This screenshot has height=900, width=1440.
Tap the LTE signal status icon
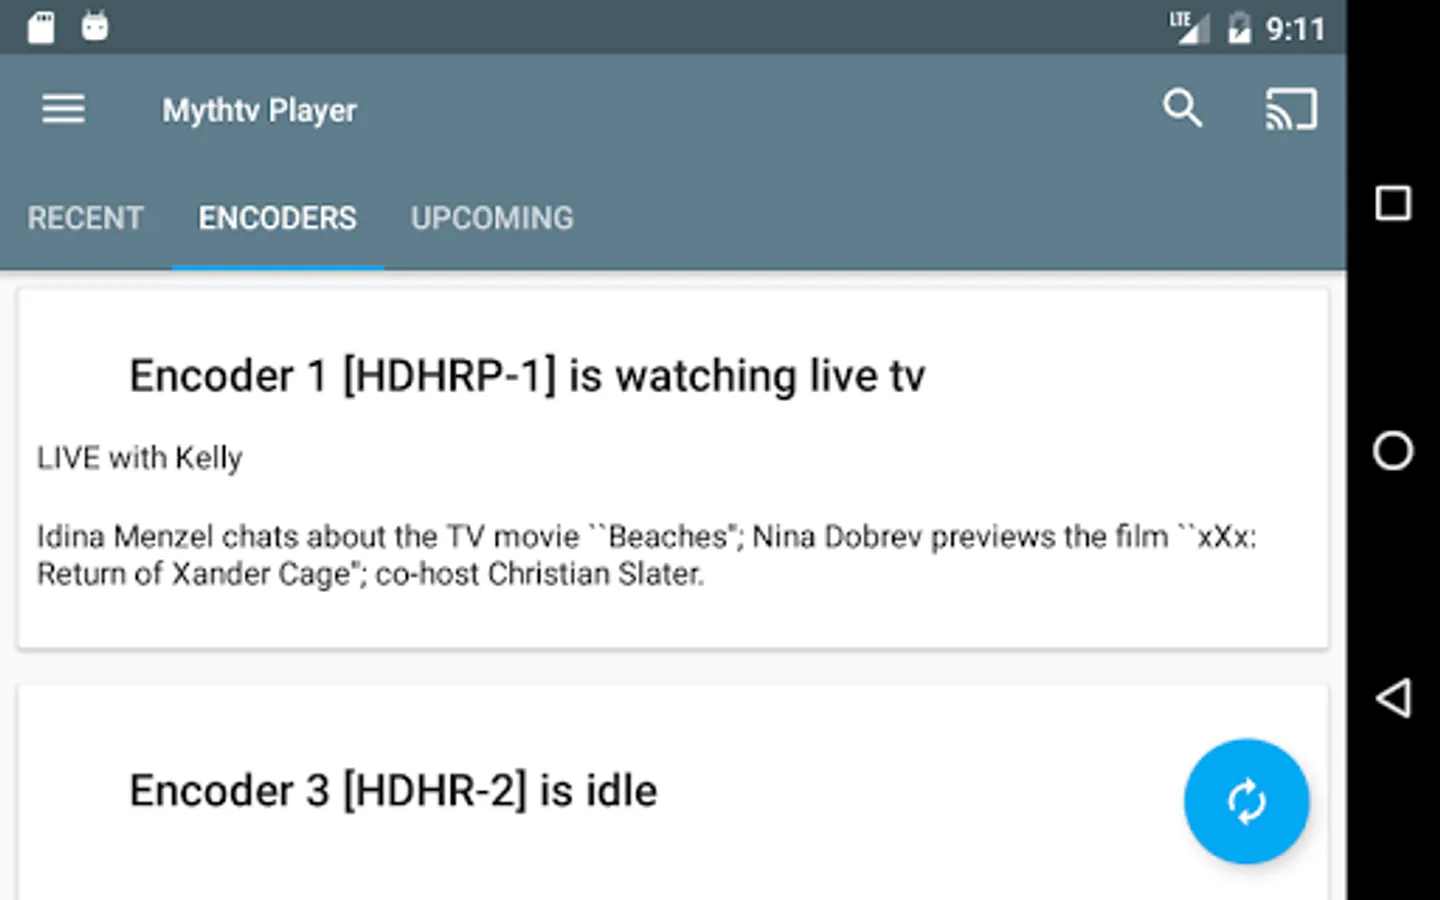(1189, 27)
